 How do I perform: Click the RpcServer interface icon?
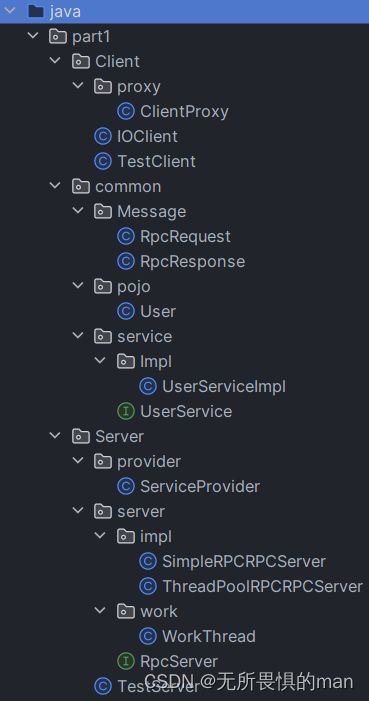pyautogui.click(x=126, y=661)
